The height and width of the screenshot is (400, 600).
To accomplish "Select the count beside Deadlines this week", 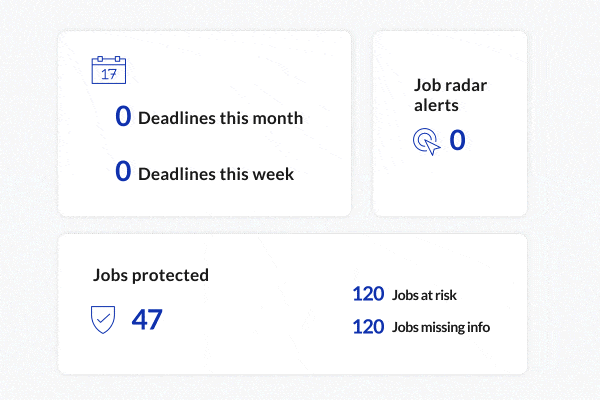I will click(x=123, y=172).
